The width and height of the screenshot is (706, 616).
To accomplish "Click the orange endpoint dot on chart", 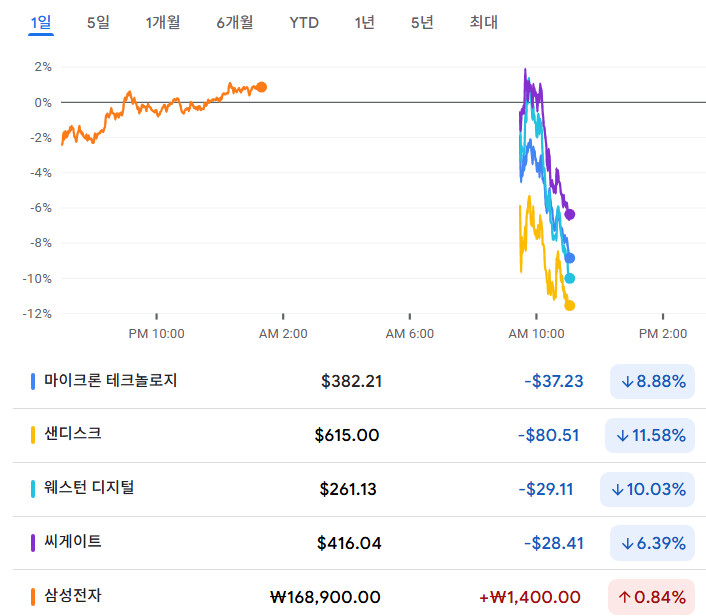I will [x=262, y=87].
